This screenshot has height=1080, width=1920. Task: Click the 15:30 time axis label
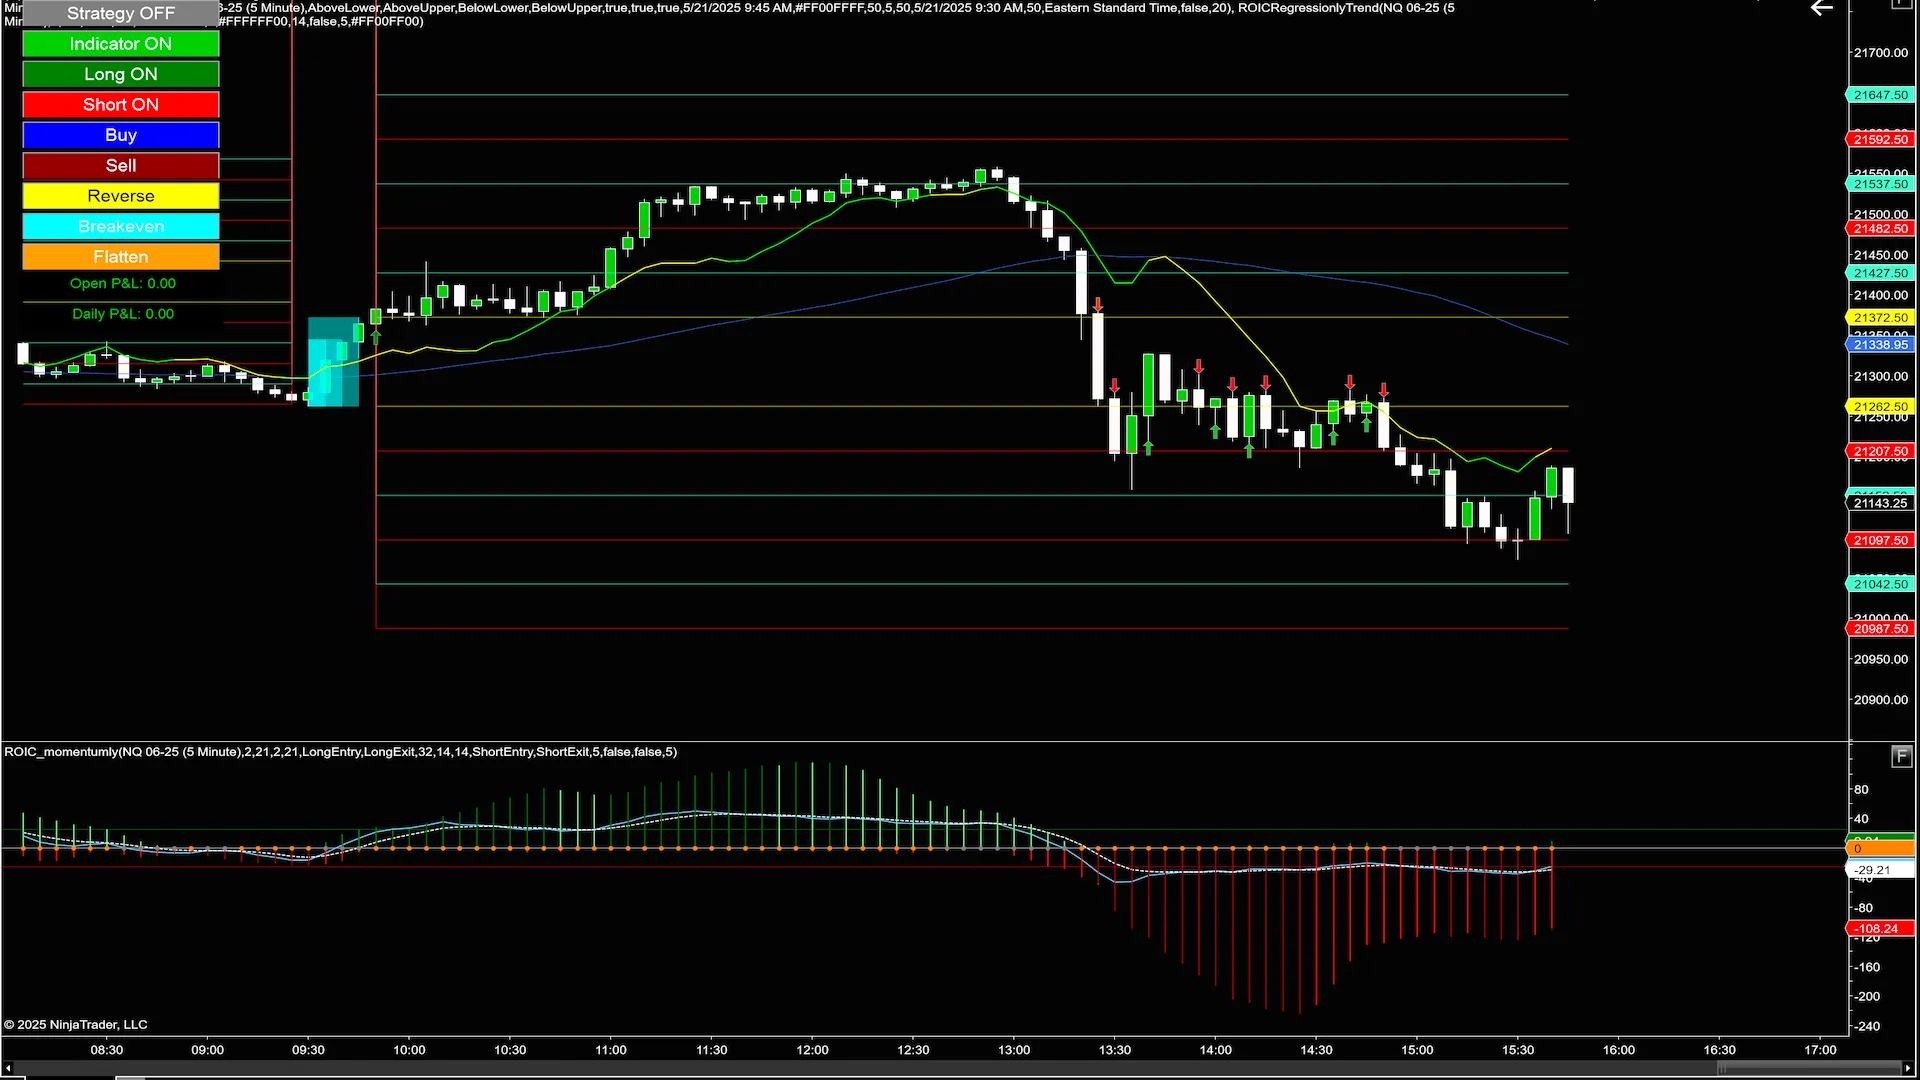(x=1518, y=1050)
